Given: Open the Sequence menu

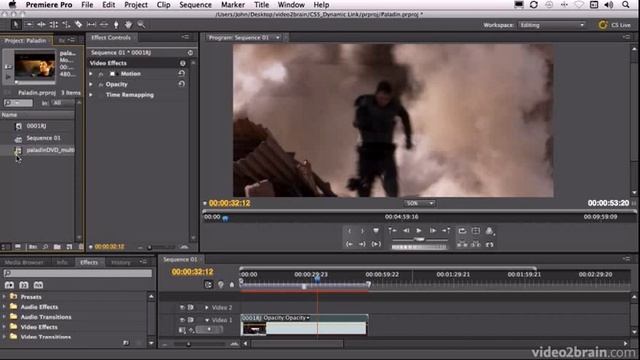Looking at the screenshot, I should [195, 5].
